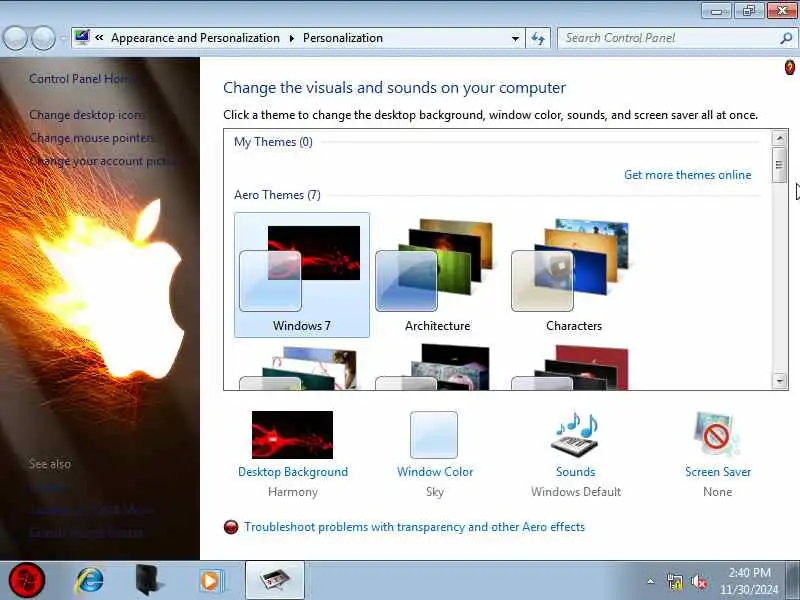Image resolution: width=800 pixels, height=600 pixels.
Task: Click the Desktop Background link
Action: click(293, 472)
